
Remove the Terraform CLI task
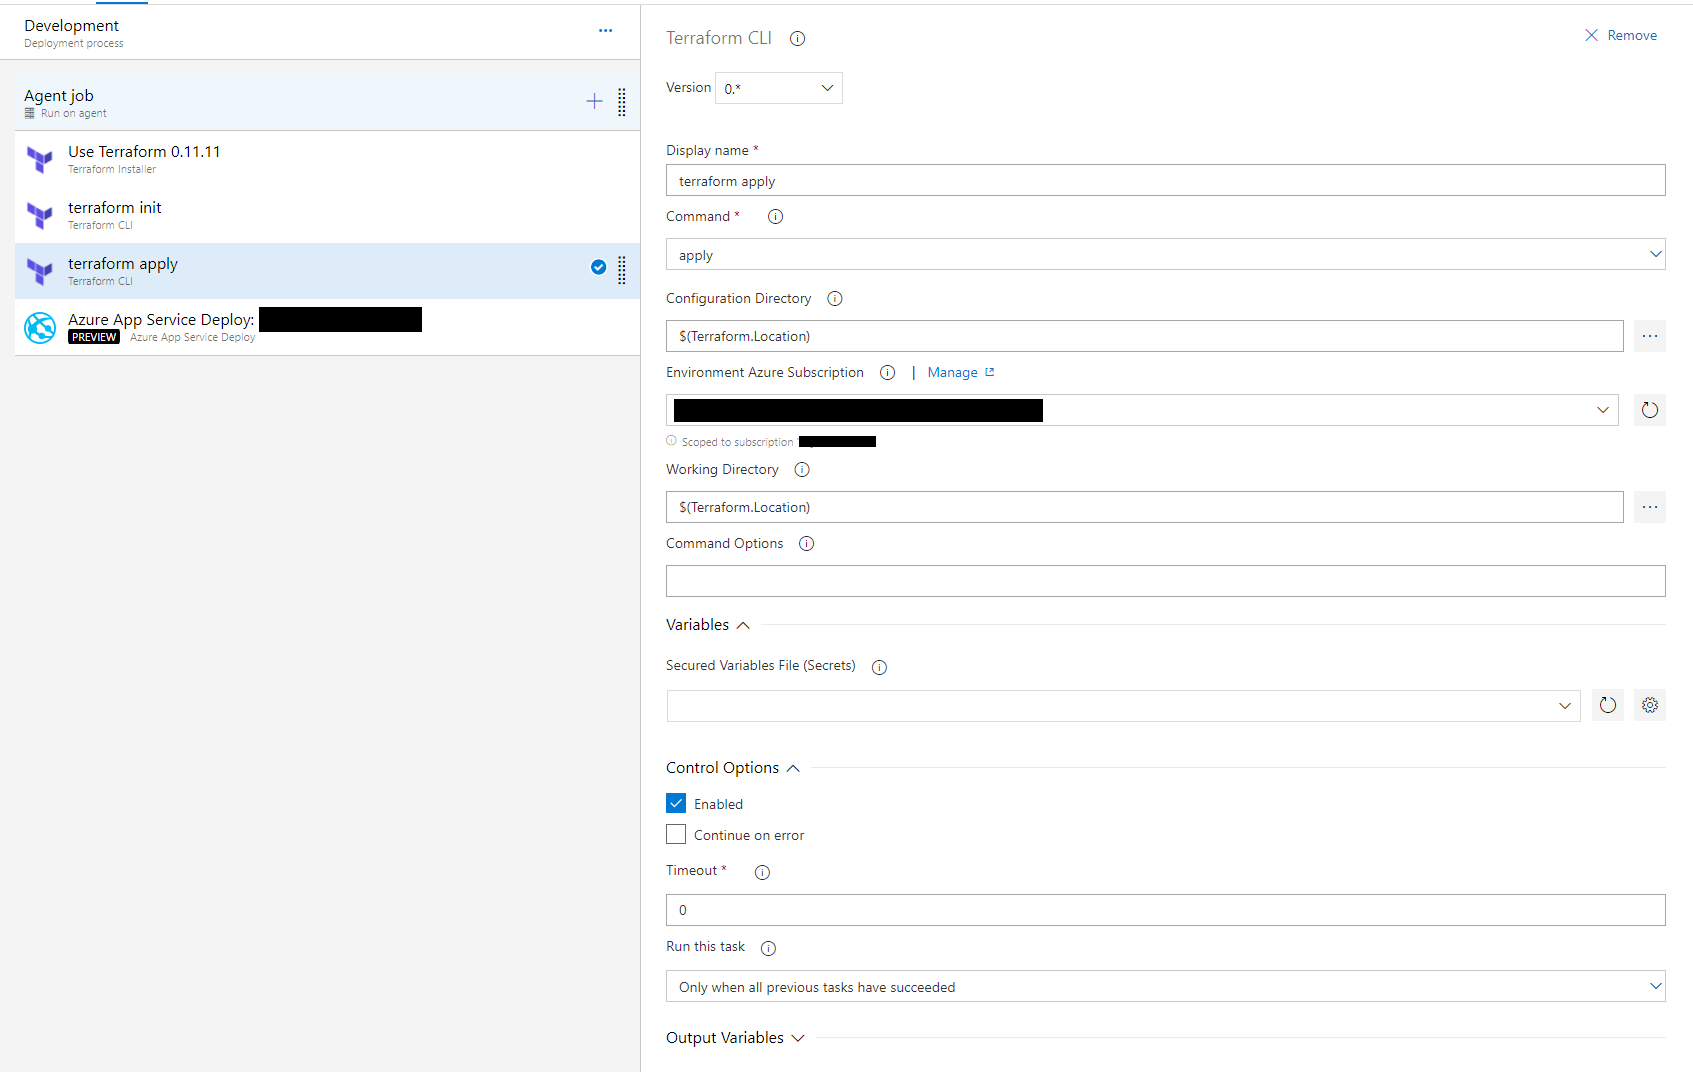[x=1621, y=35]
